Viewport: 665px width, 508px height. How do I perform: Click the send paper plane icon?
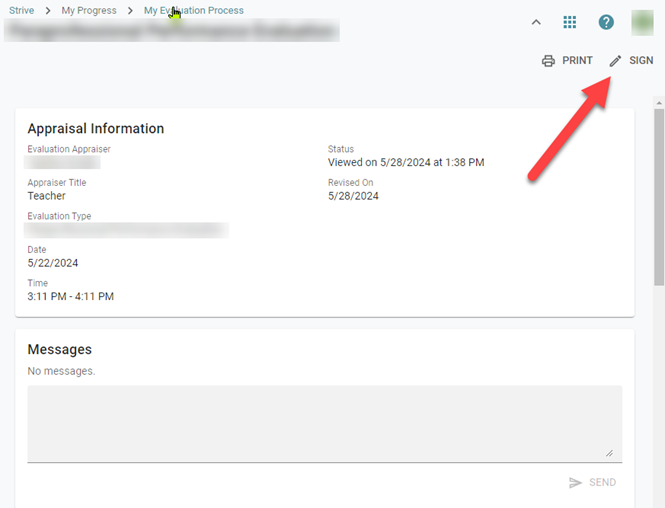575,483
